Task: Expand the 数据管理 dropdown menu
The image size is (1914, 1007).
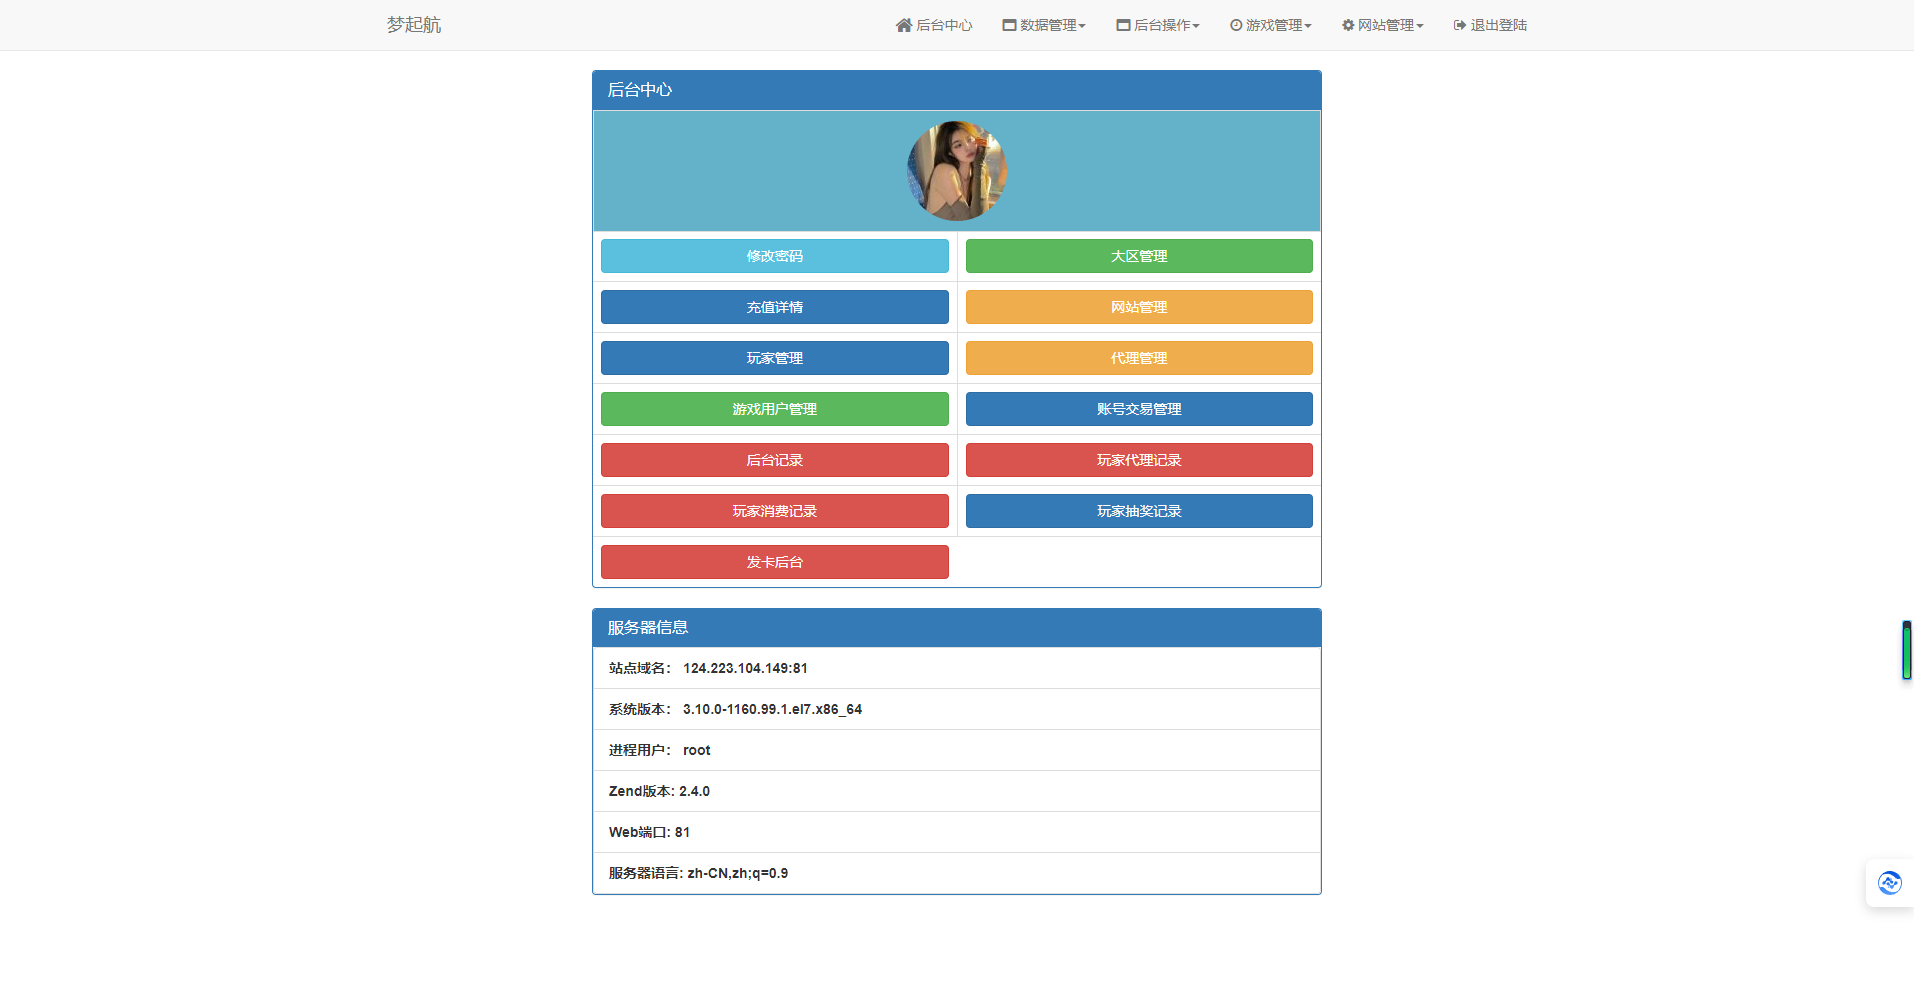Action: pyautogui.click(x=1044, y=25)
